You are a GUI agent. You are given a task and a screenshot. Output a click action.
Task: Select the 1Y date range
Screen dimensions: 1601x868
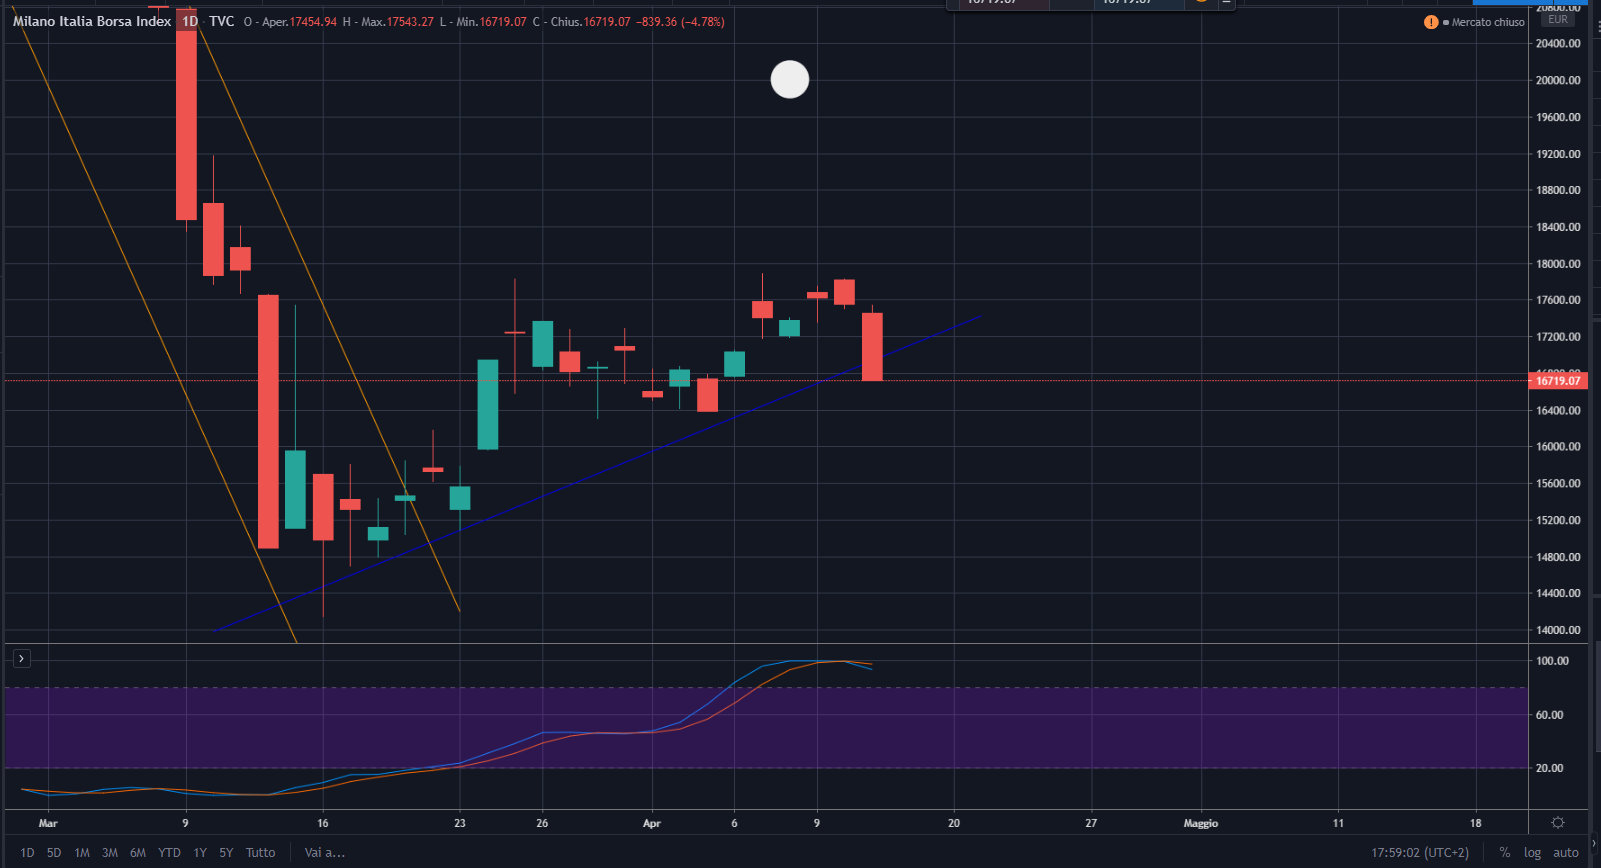click(x=200, y=853)
